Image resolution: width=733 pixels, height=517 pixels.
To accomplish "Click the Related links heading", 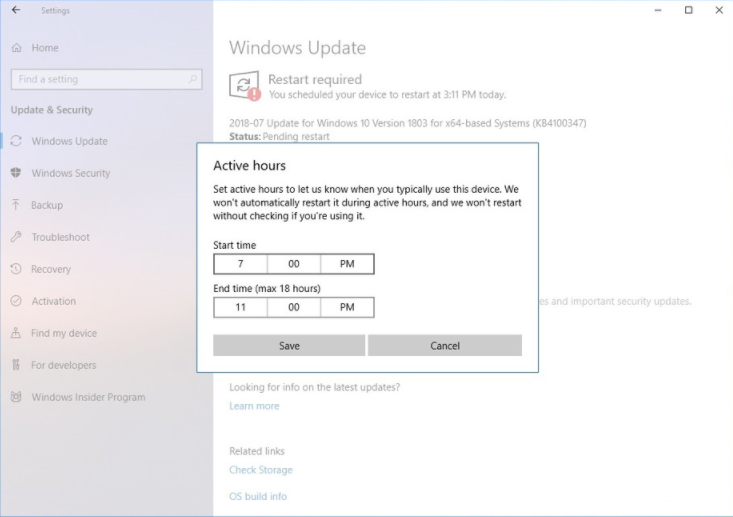I will pos(257,451).
